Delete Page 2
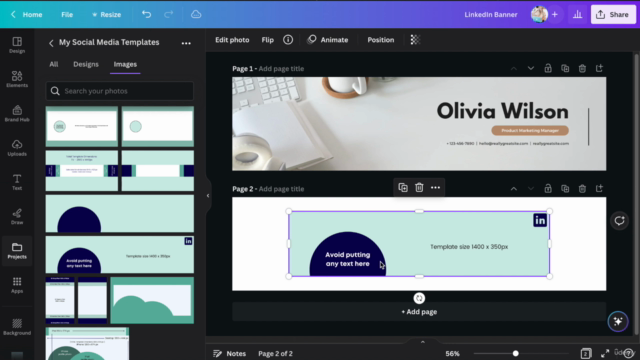Viewport: 640px width, 360px height. 582,189
